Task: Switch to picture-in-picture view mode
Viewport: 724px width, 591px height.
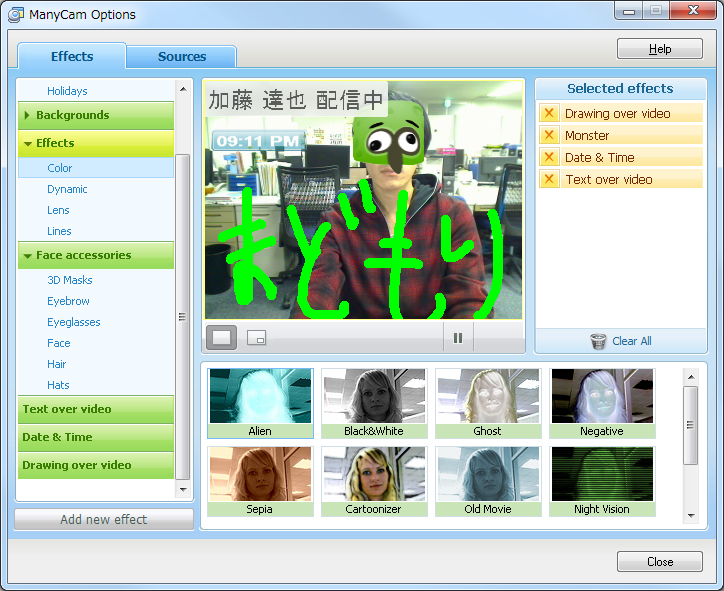Action: (x=256, y=338)
